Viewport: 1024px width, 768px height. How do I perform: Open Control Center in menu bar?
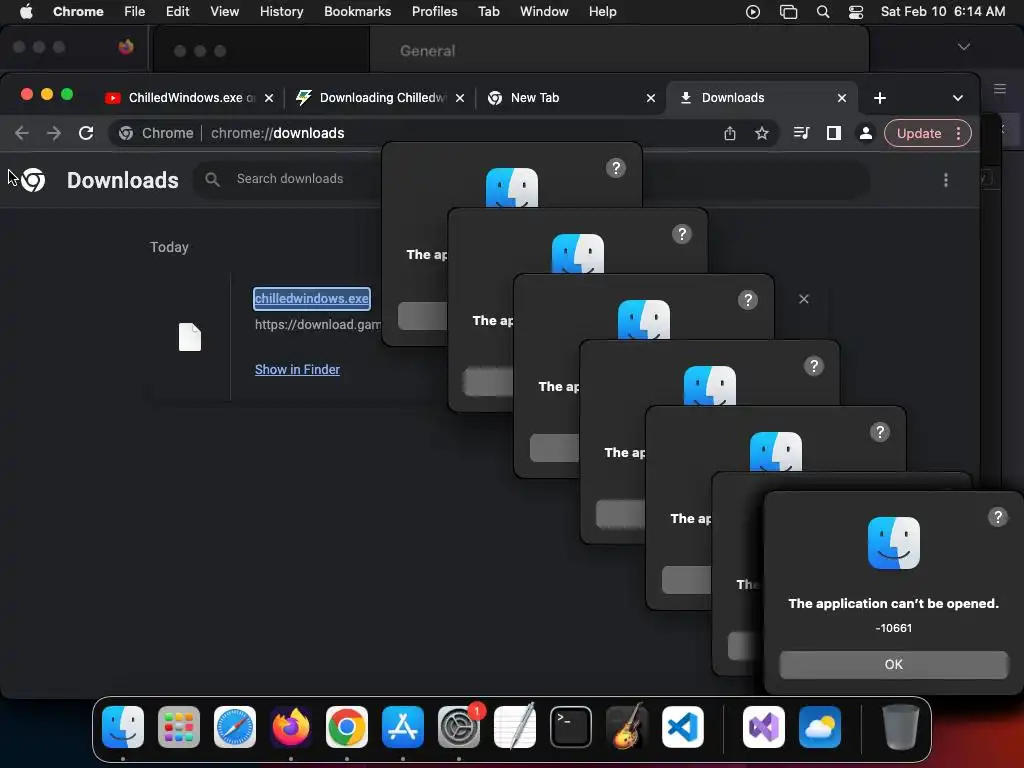click(856, 12)
